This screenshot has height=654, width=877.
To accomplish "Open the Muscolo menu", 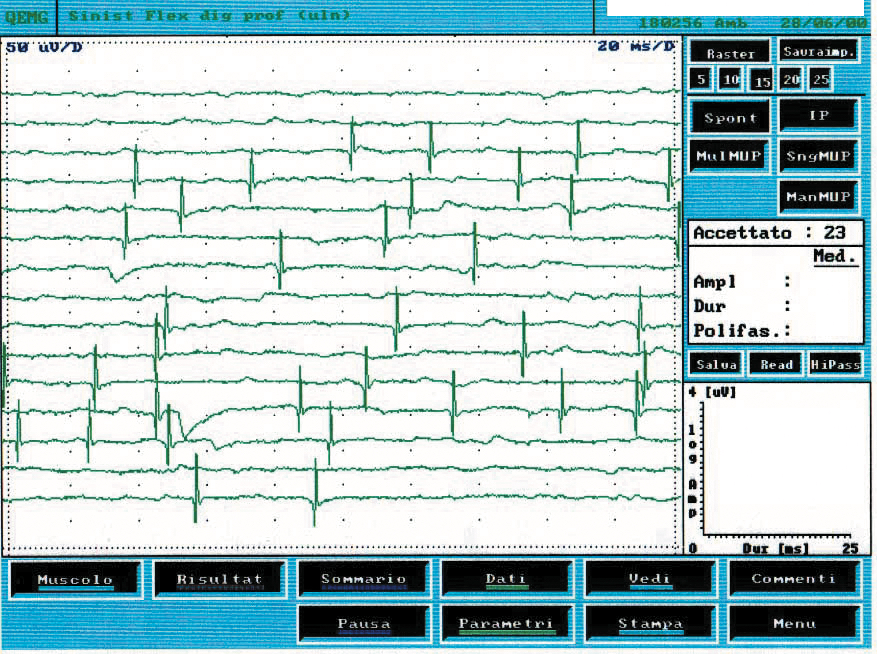I will click(75, 580).
